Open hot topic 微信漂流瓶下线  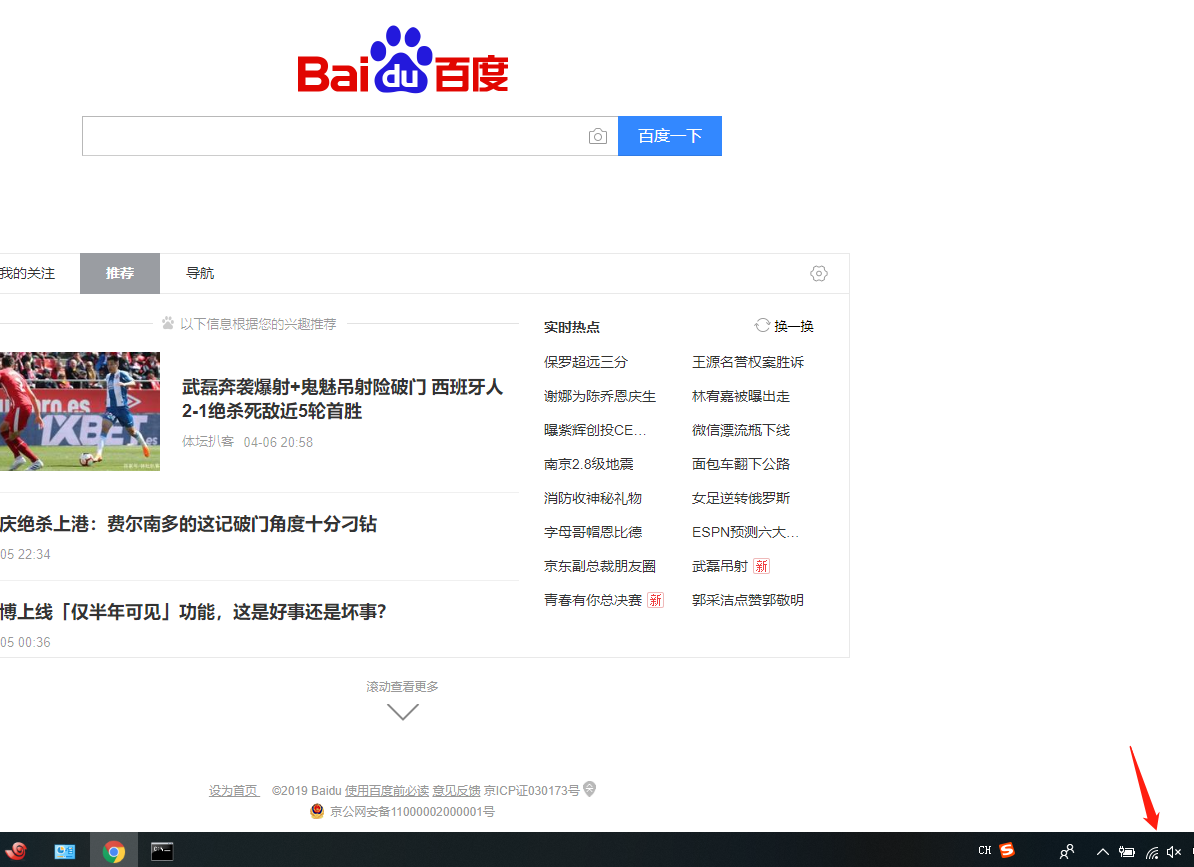(x=741, y=430)
